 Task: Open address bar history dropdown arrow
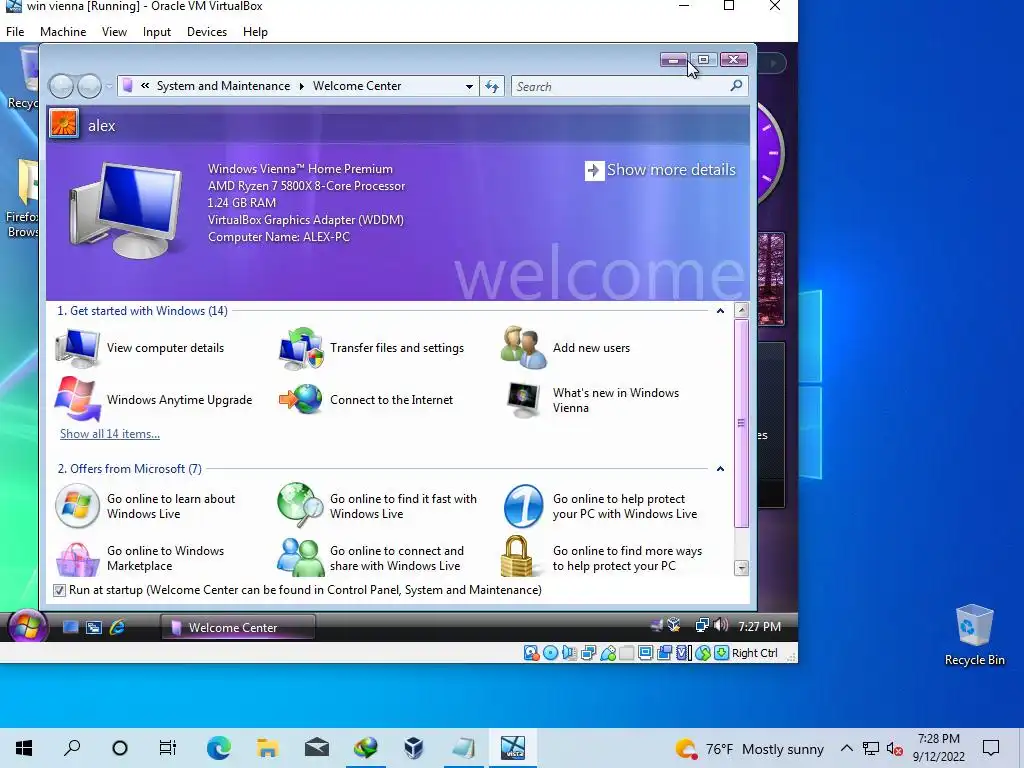click(469, 86)
